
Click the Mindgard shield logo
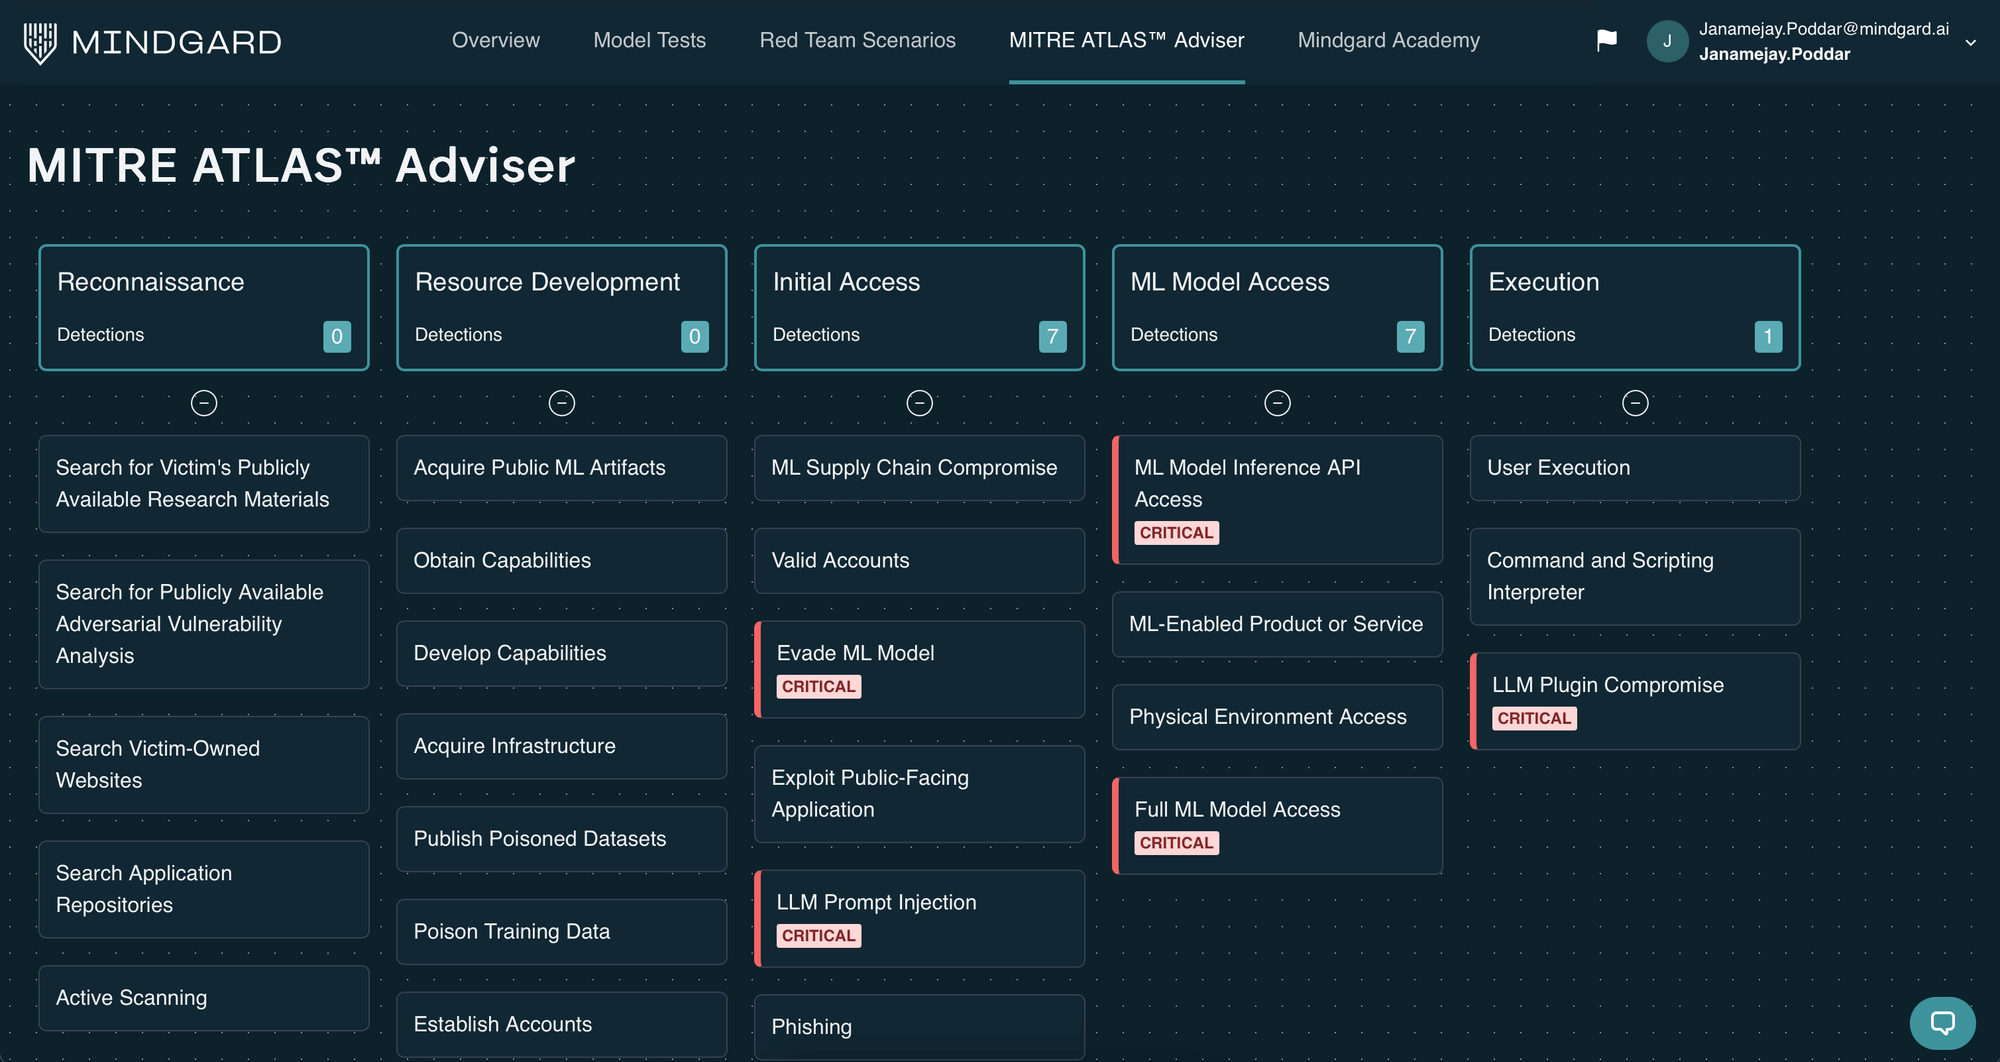click(39, 41)
